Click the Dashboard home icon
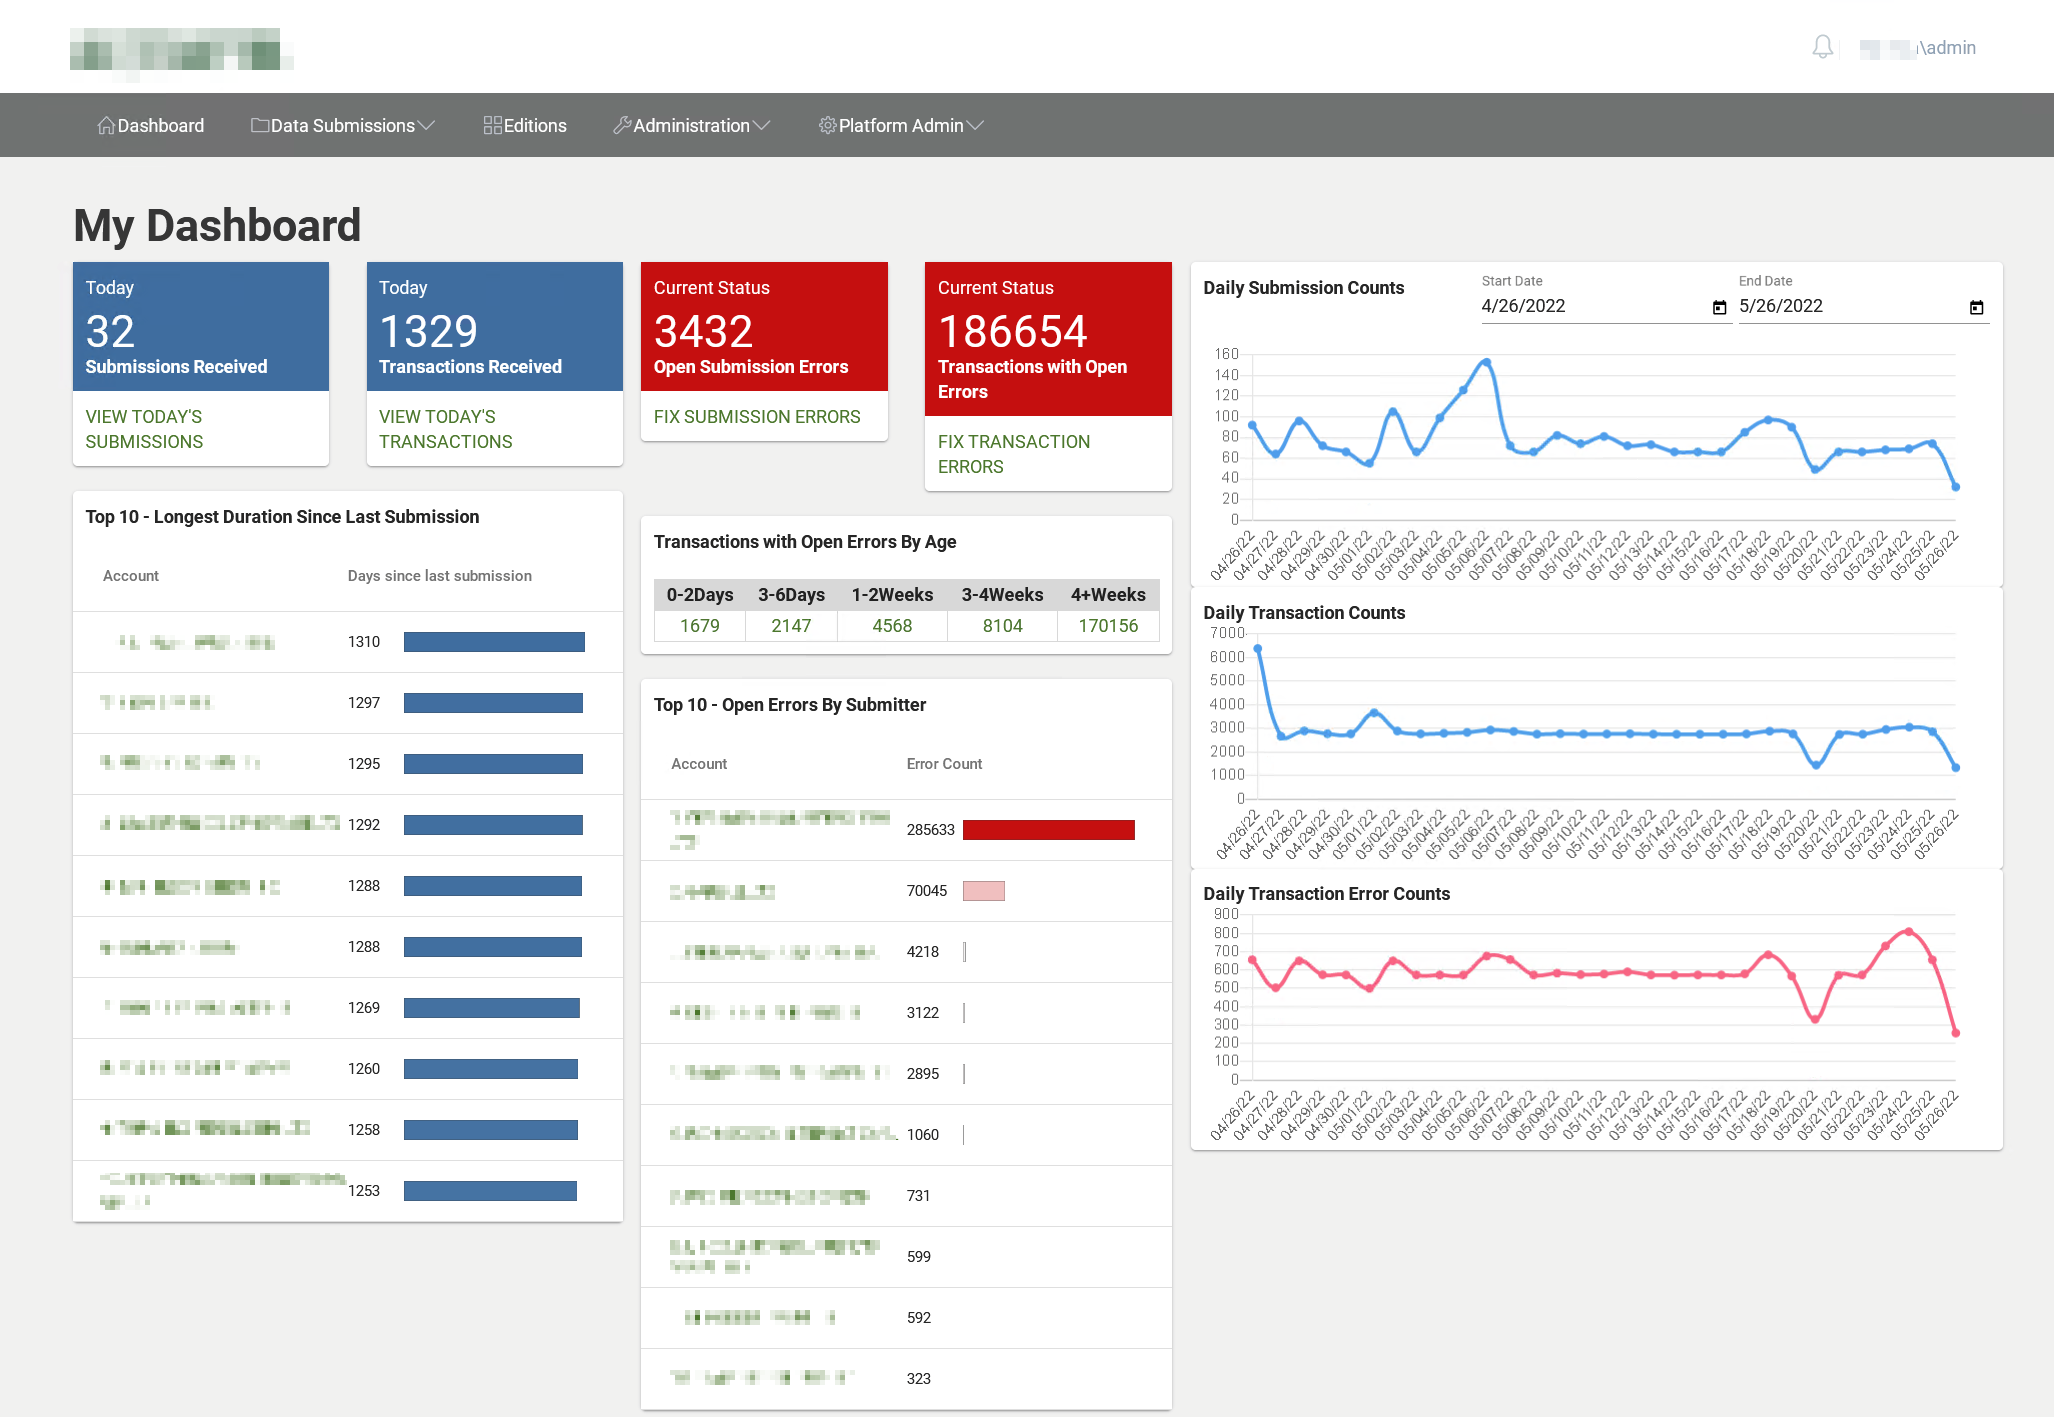The image size is (2054, 1417). pyautogui.click(x=106, y=125)
